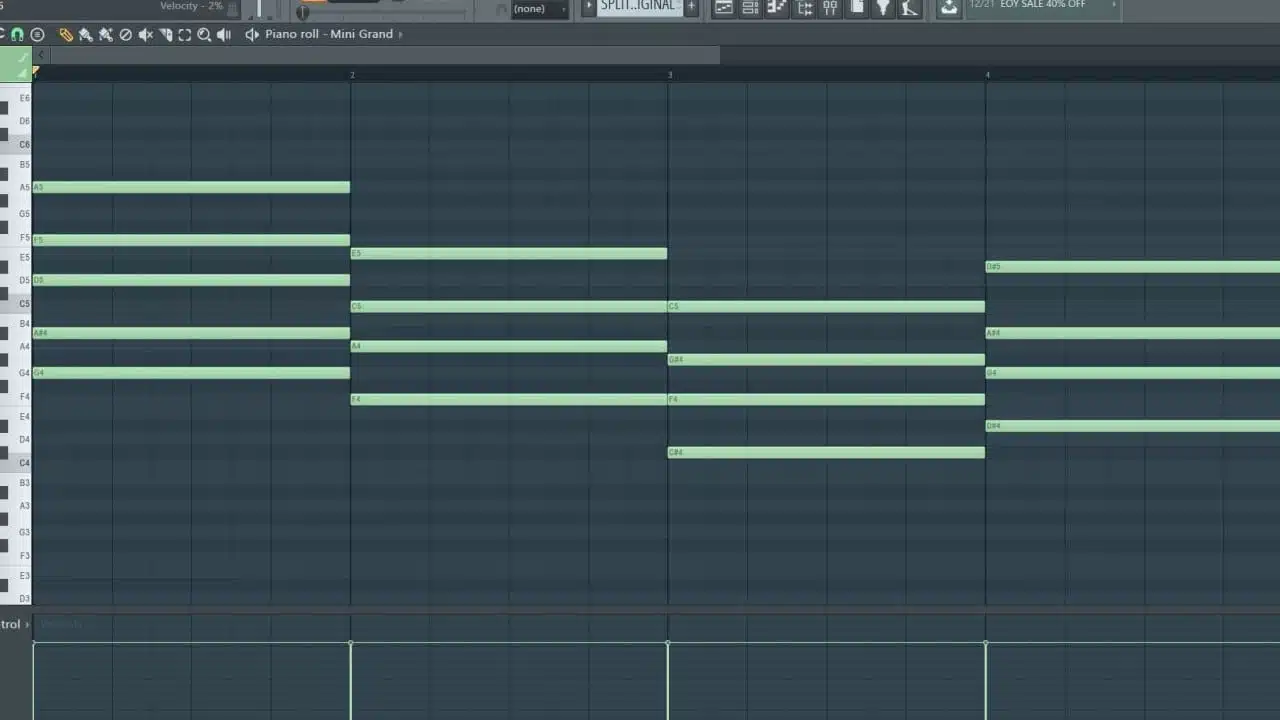Screen dimensions: 1280x720
Task: Click the D3 piano key
Action: click(x=16, y=598)
